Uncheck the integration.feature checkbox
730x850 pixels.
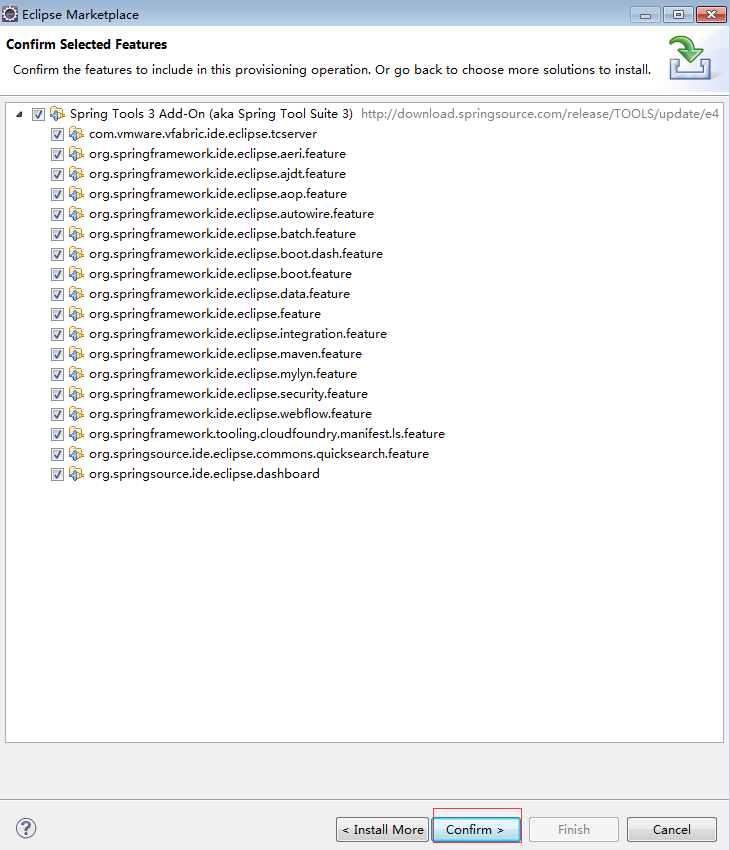(x=57, y=334)
